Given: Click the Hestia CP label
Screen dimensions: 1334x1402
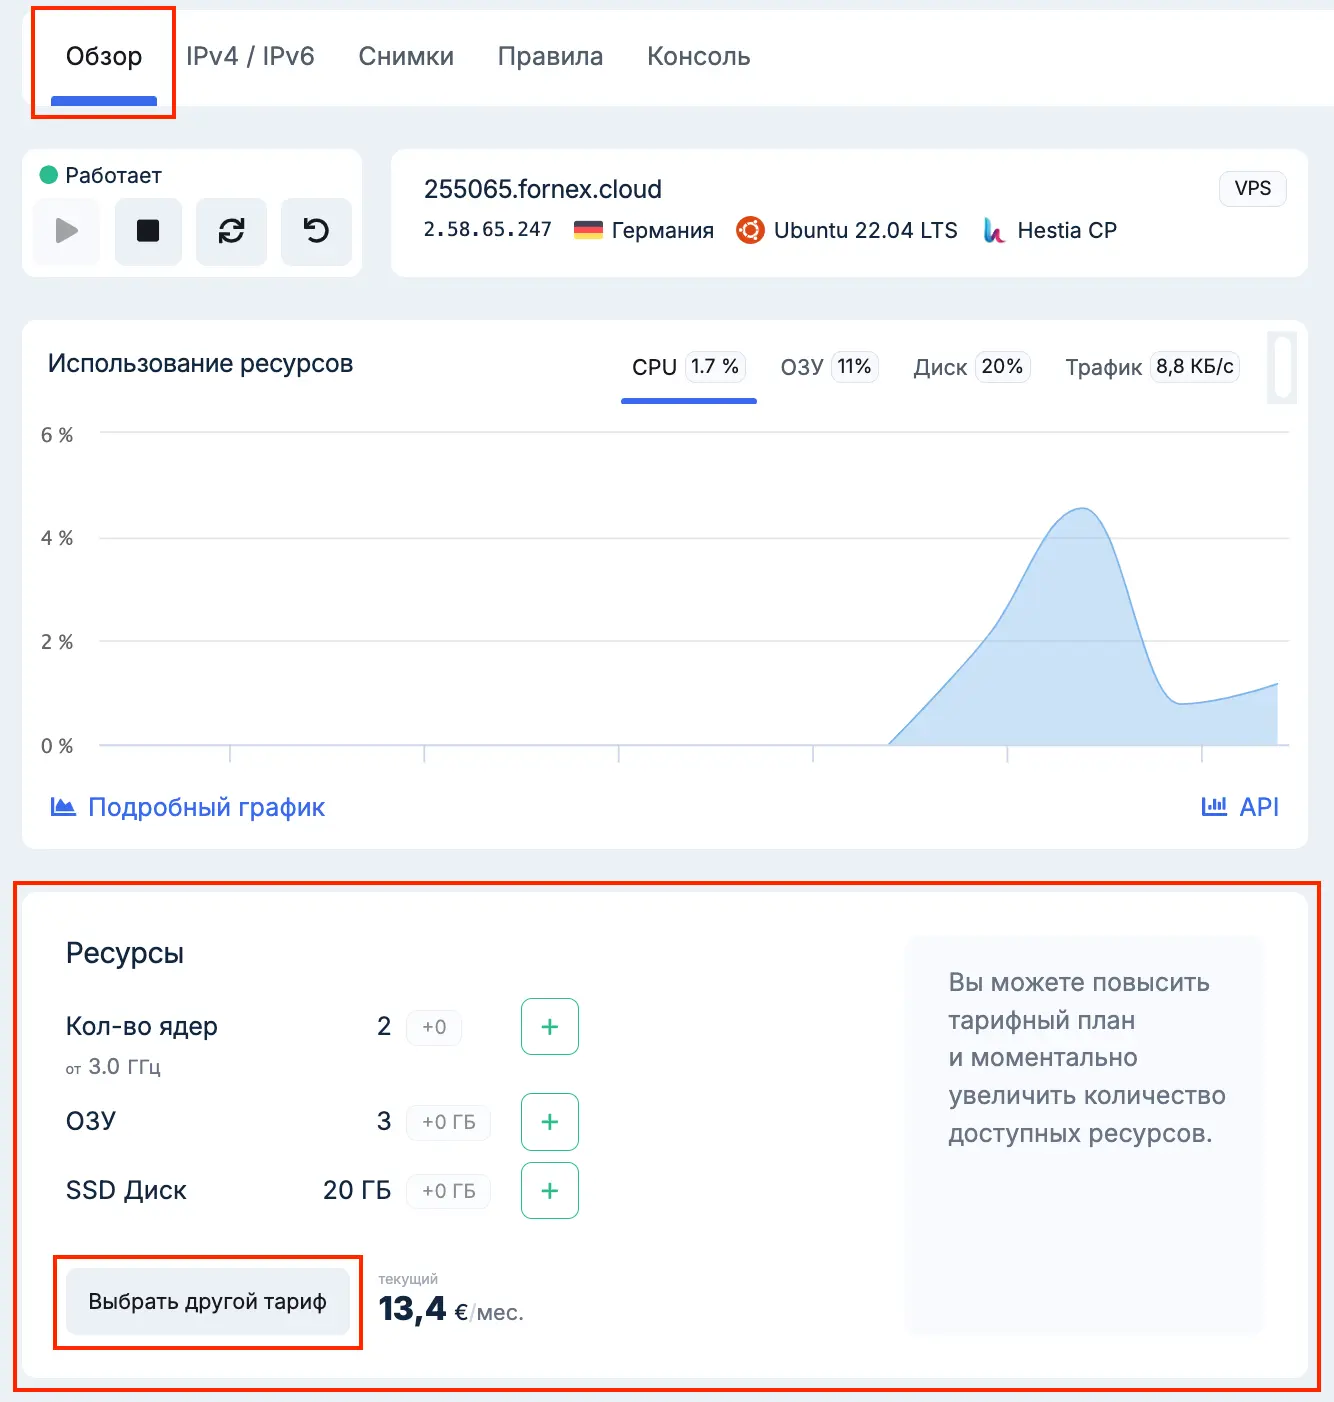Looking at the screenshot, I should (1067, 230).
